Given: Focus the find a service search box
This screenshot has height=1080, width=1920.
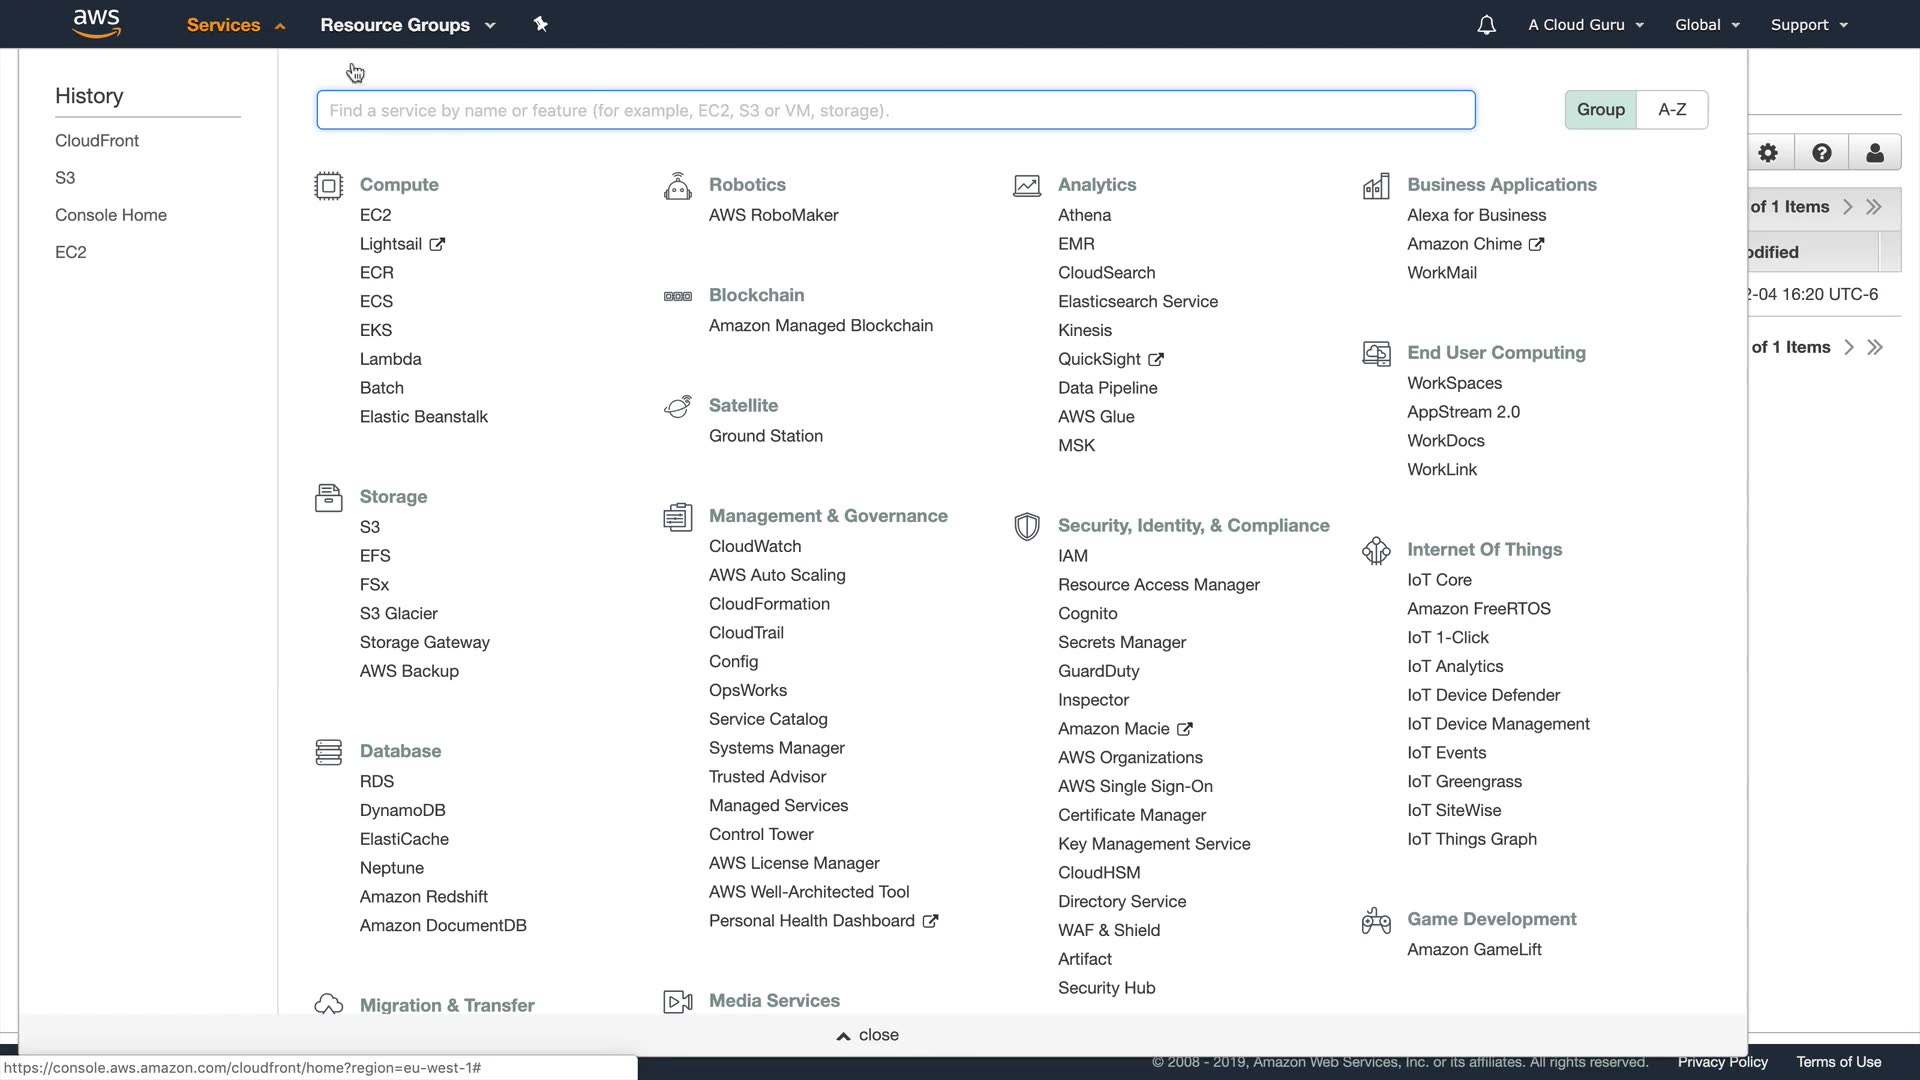Looking at the screenshot, I should tap(895, 110).
